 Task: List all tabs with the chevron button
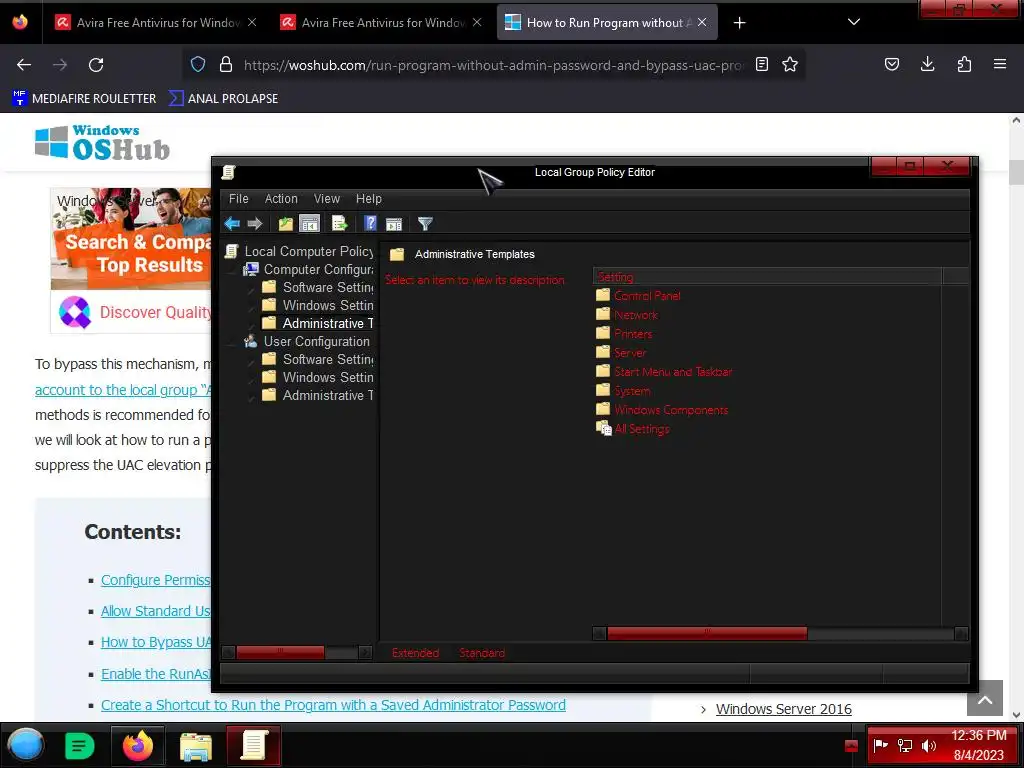pyautogui.click(x=854, y=22)
